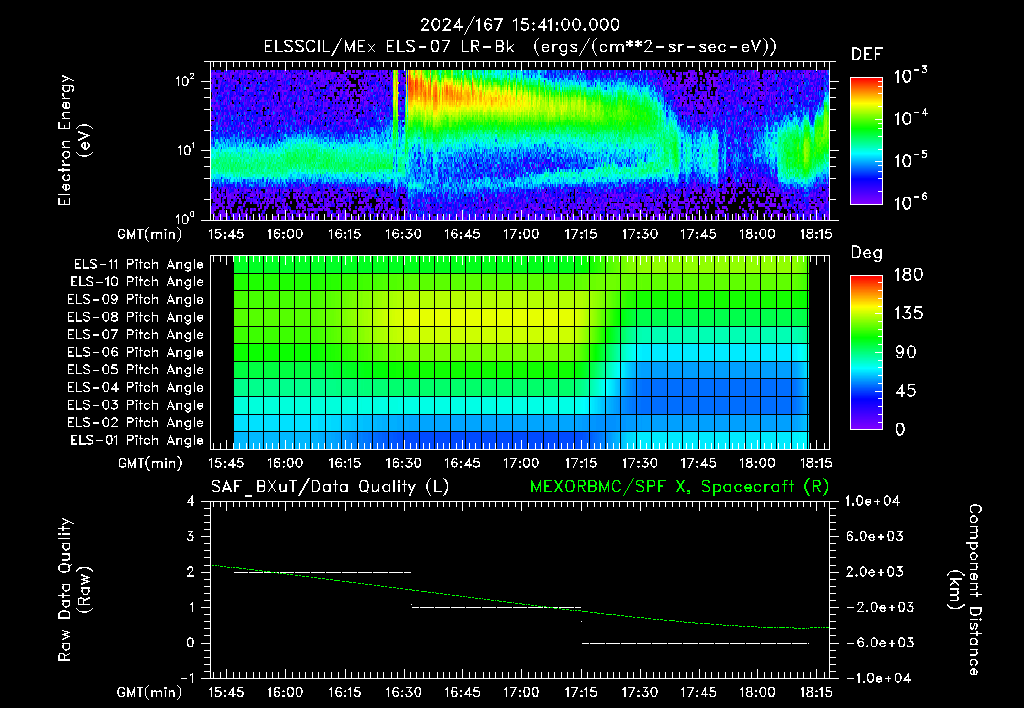Click the Raw Data Quality (Raw) axis label

[74, 589]
